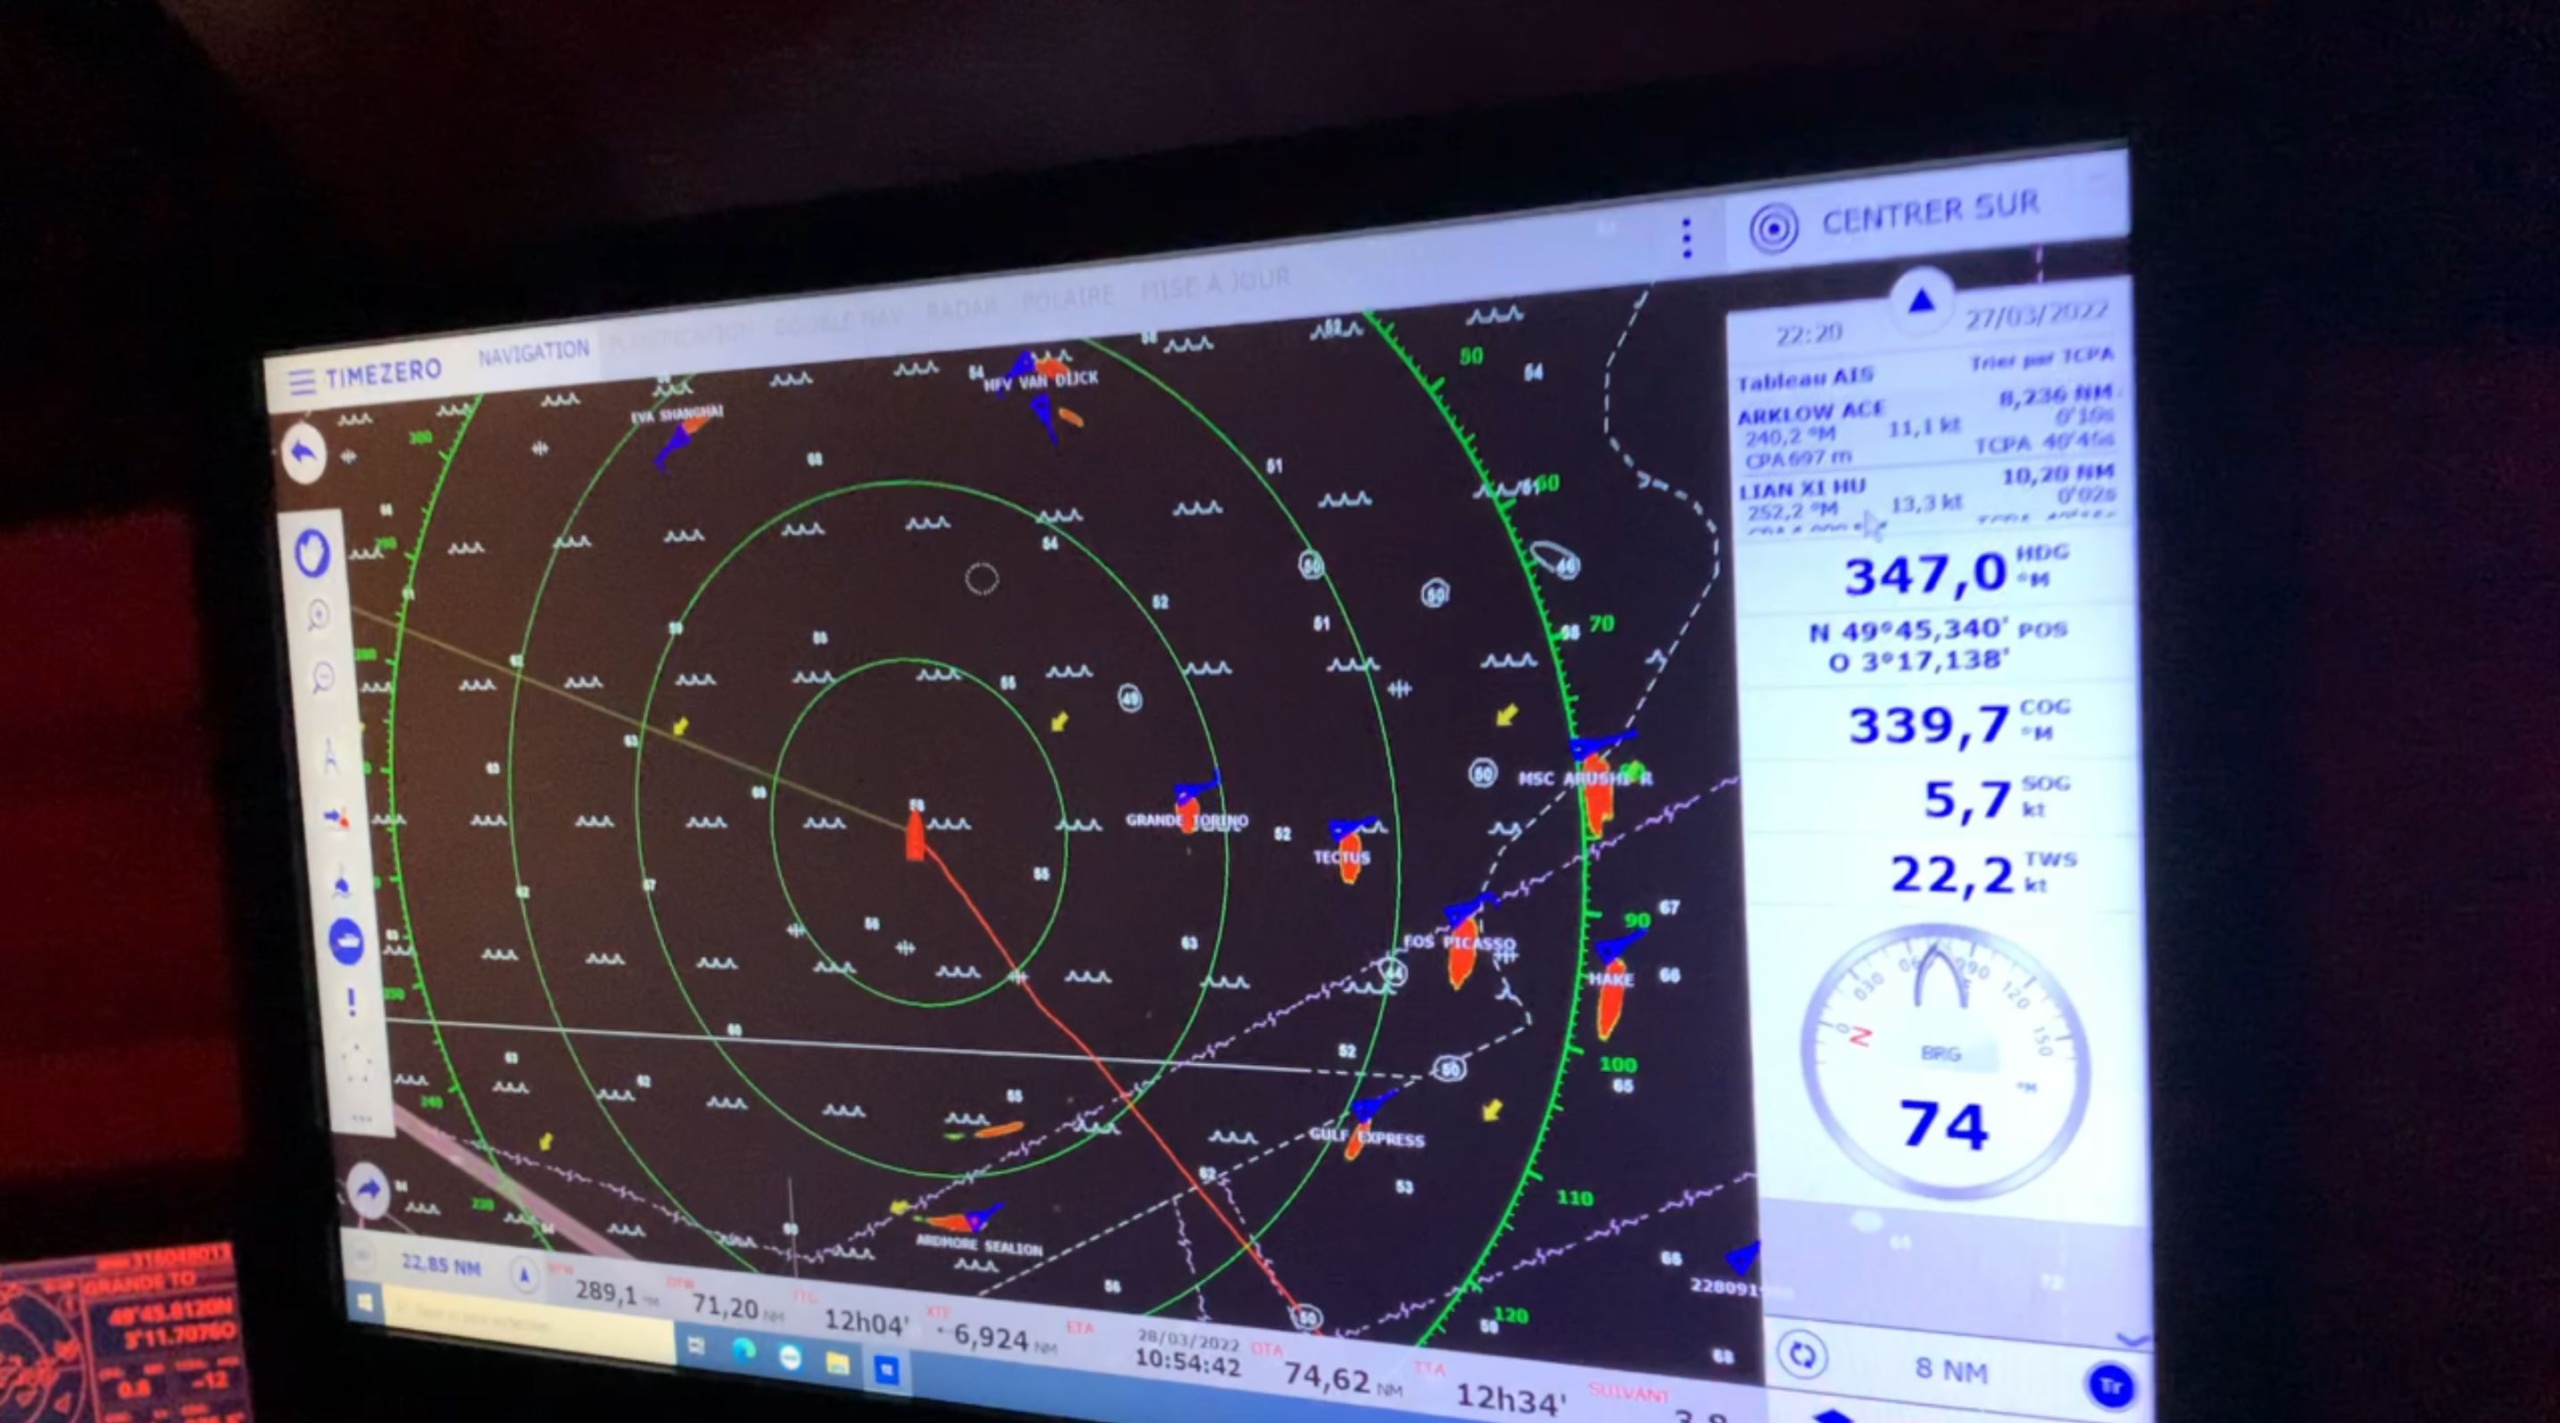Select the Pan hand tool
Screen dimensions: 2560x1423
tap(313, 551)
